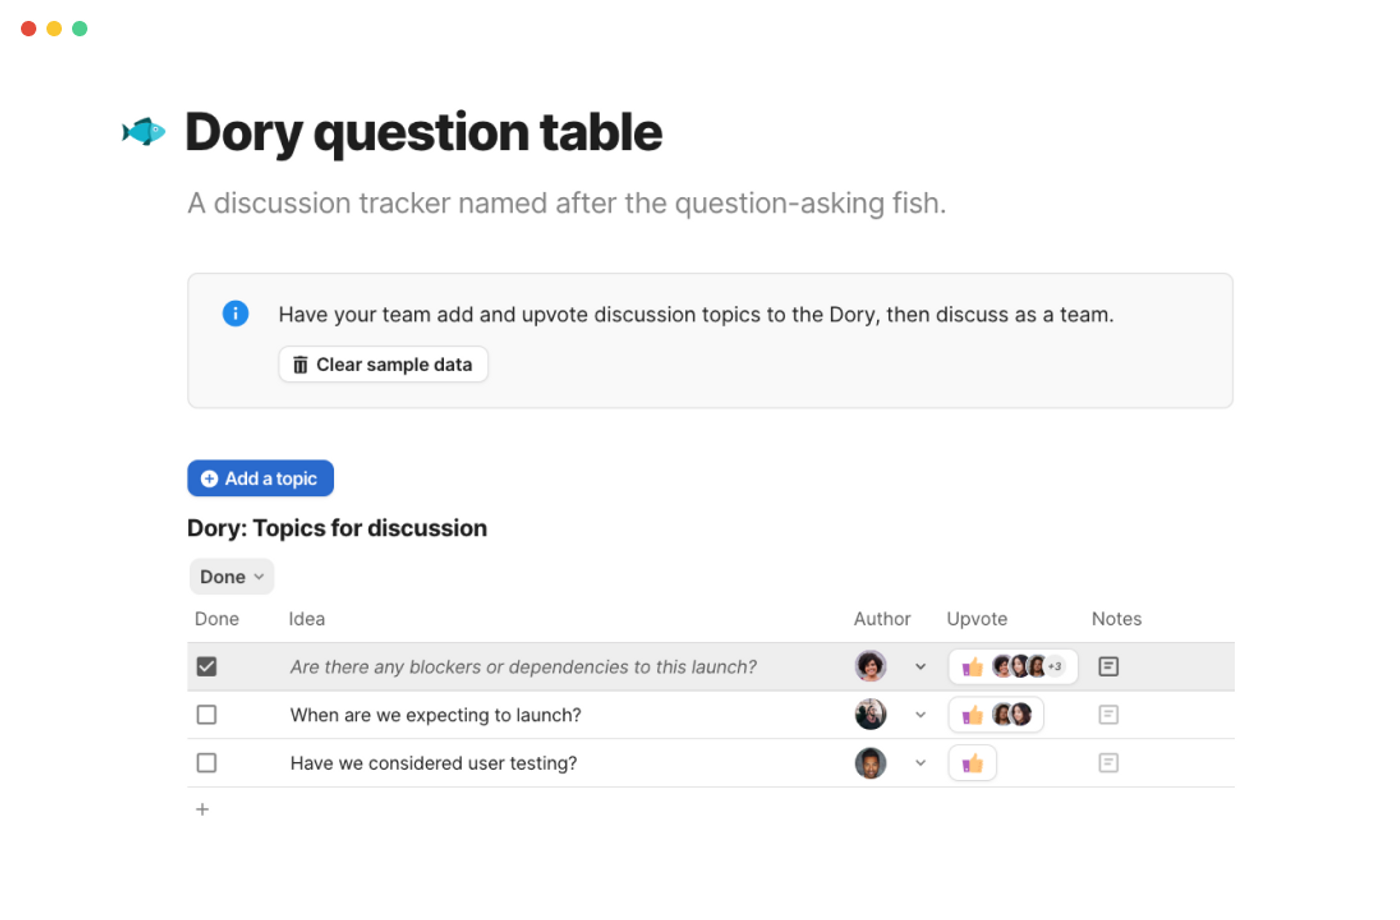The height and width of the screenshot is (920, 1400).
Task: Click the Upvote column header
Action: coord(977,619)
